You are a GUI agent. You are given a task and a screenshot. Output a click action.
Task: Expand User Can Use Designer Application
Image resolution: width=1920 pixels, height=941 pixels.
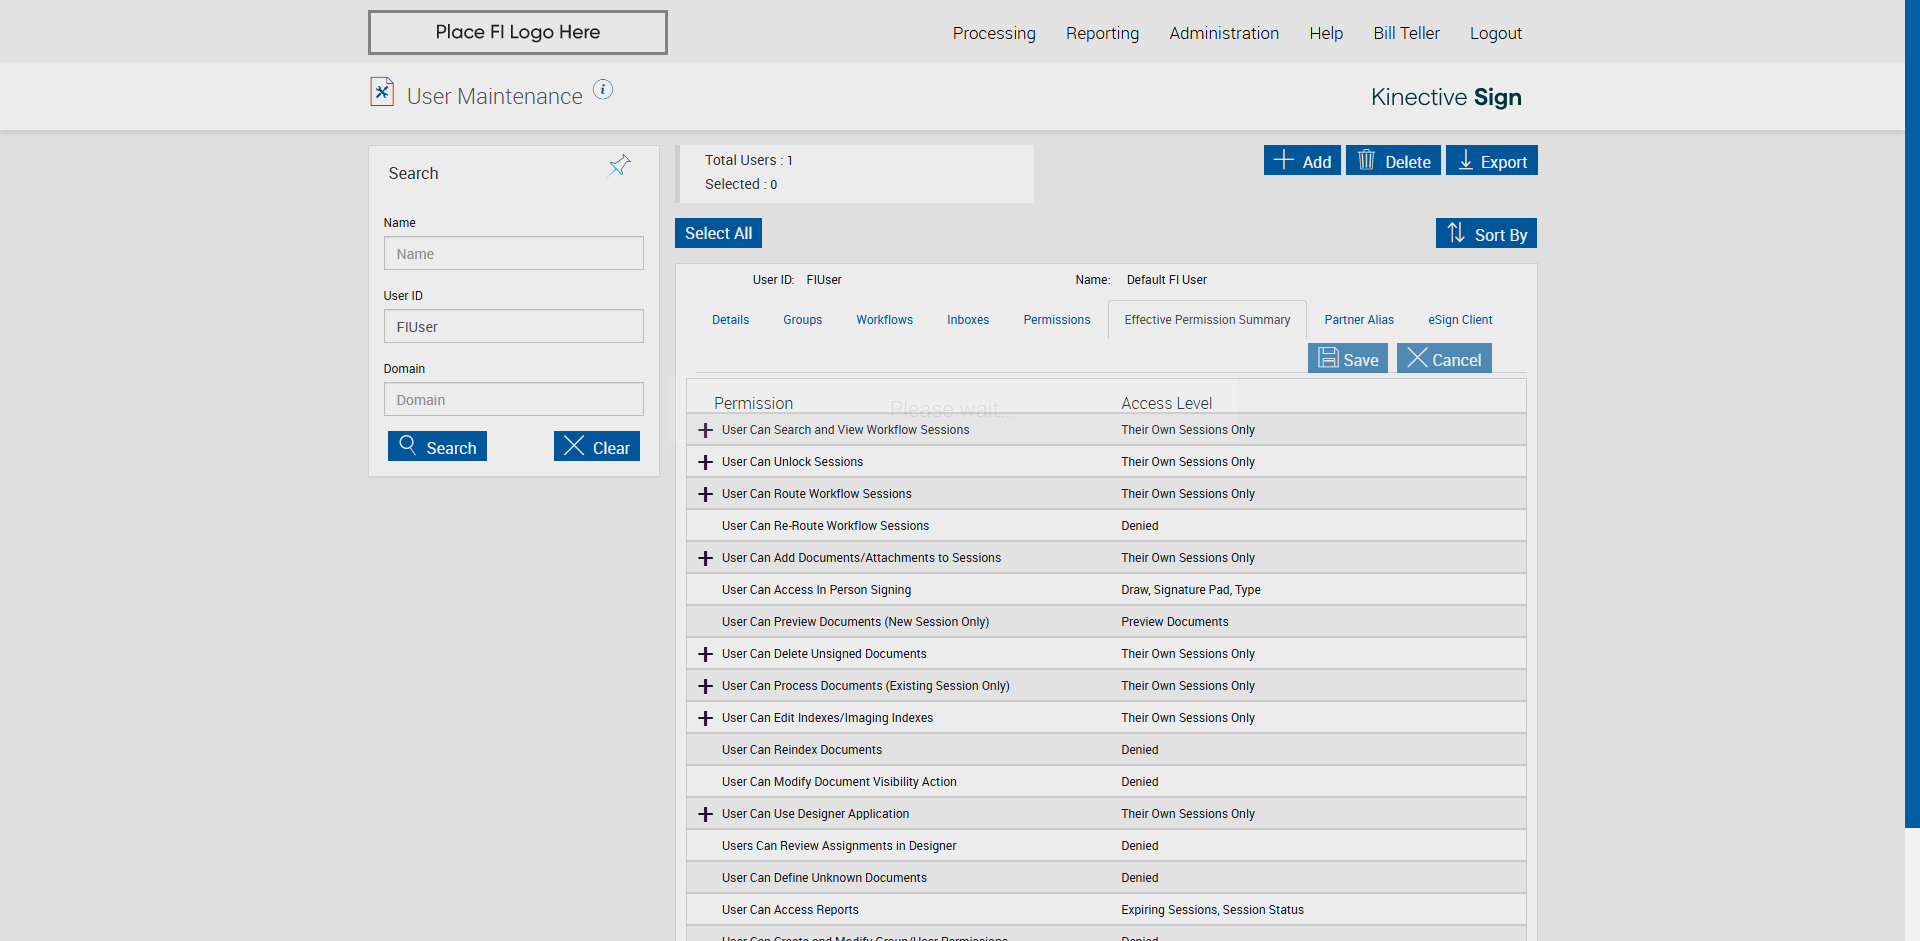[706, 814]
